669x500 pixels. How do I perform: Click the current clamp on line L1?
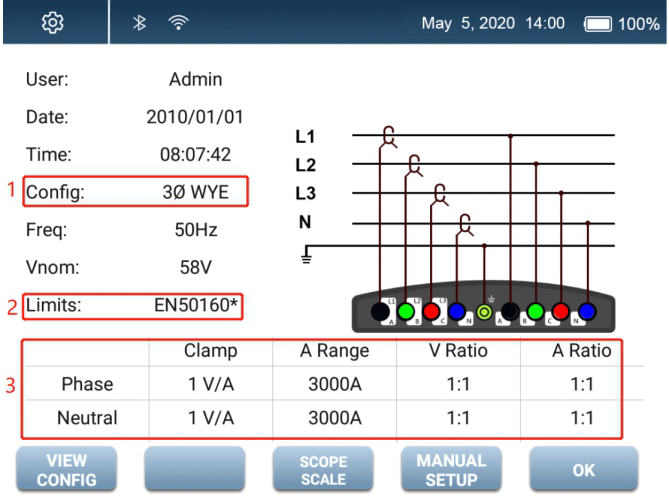point(391,136)
